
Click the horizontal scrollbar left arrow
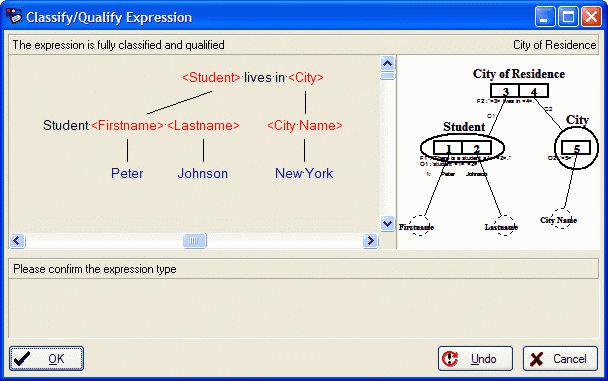point(17,241)
